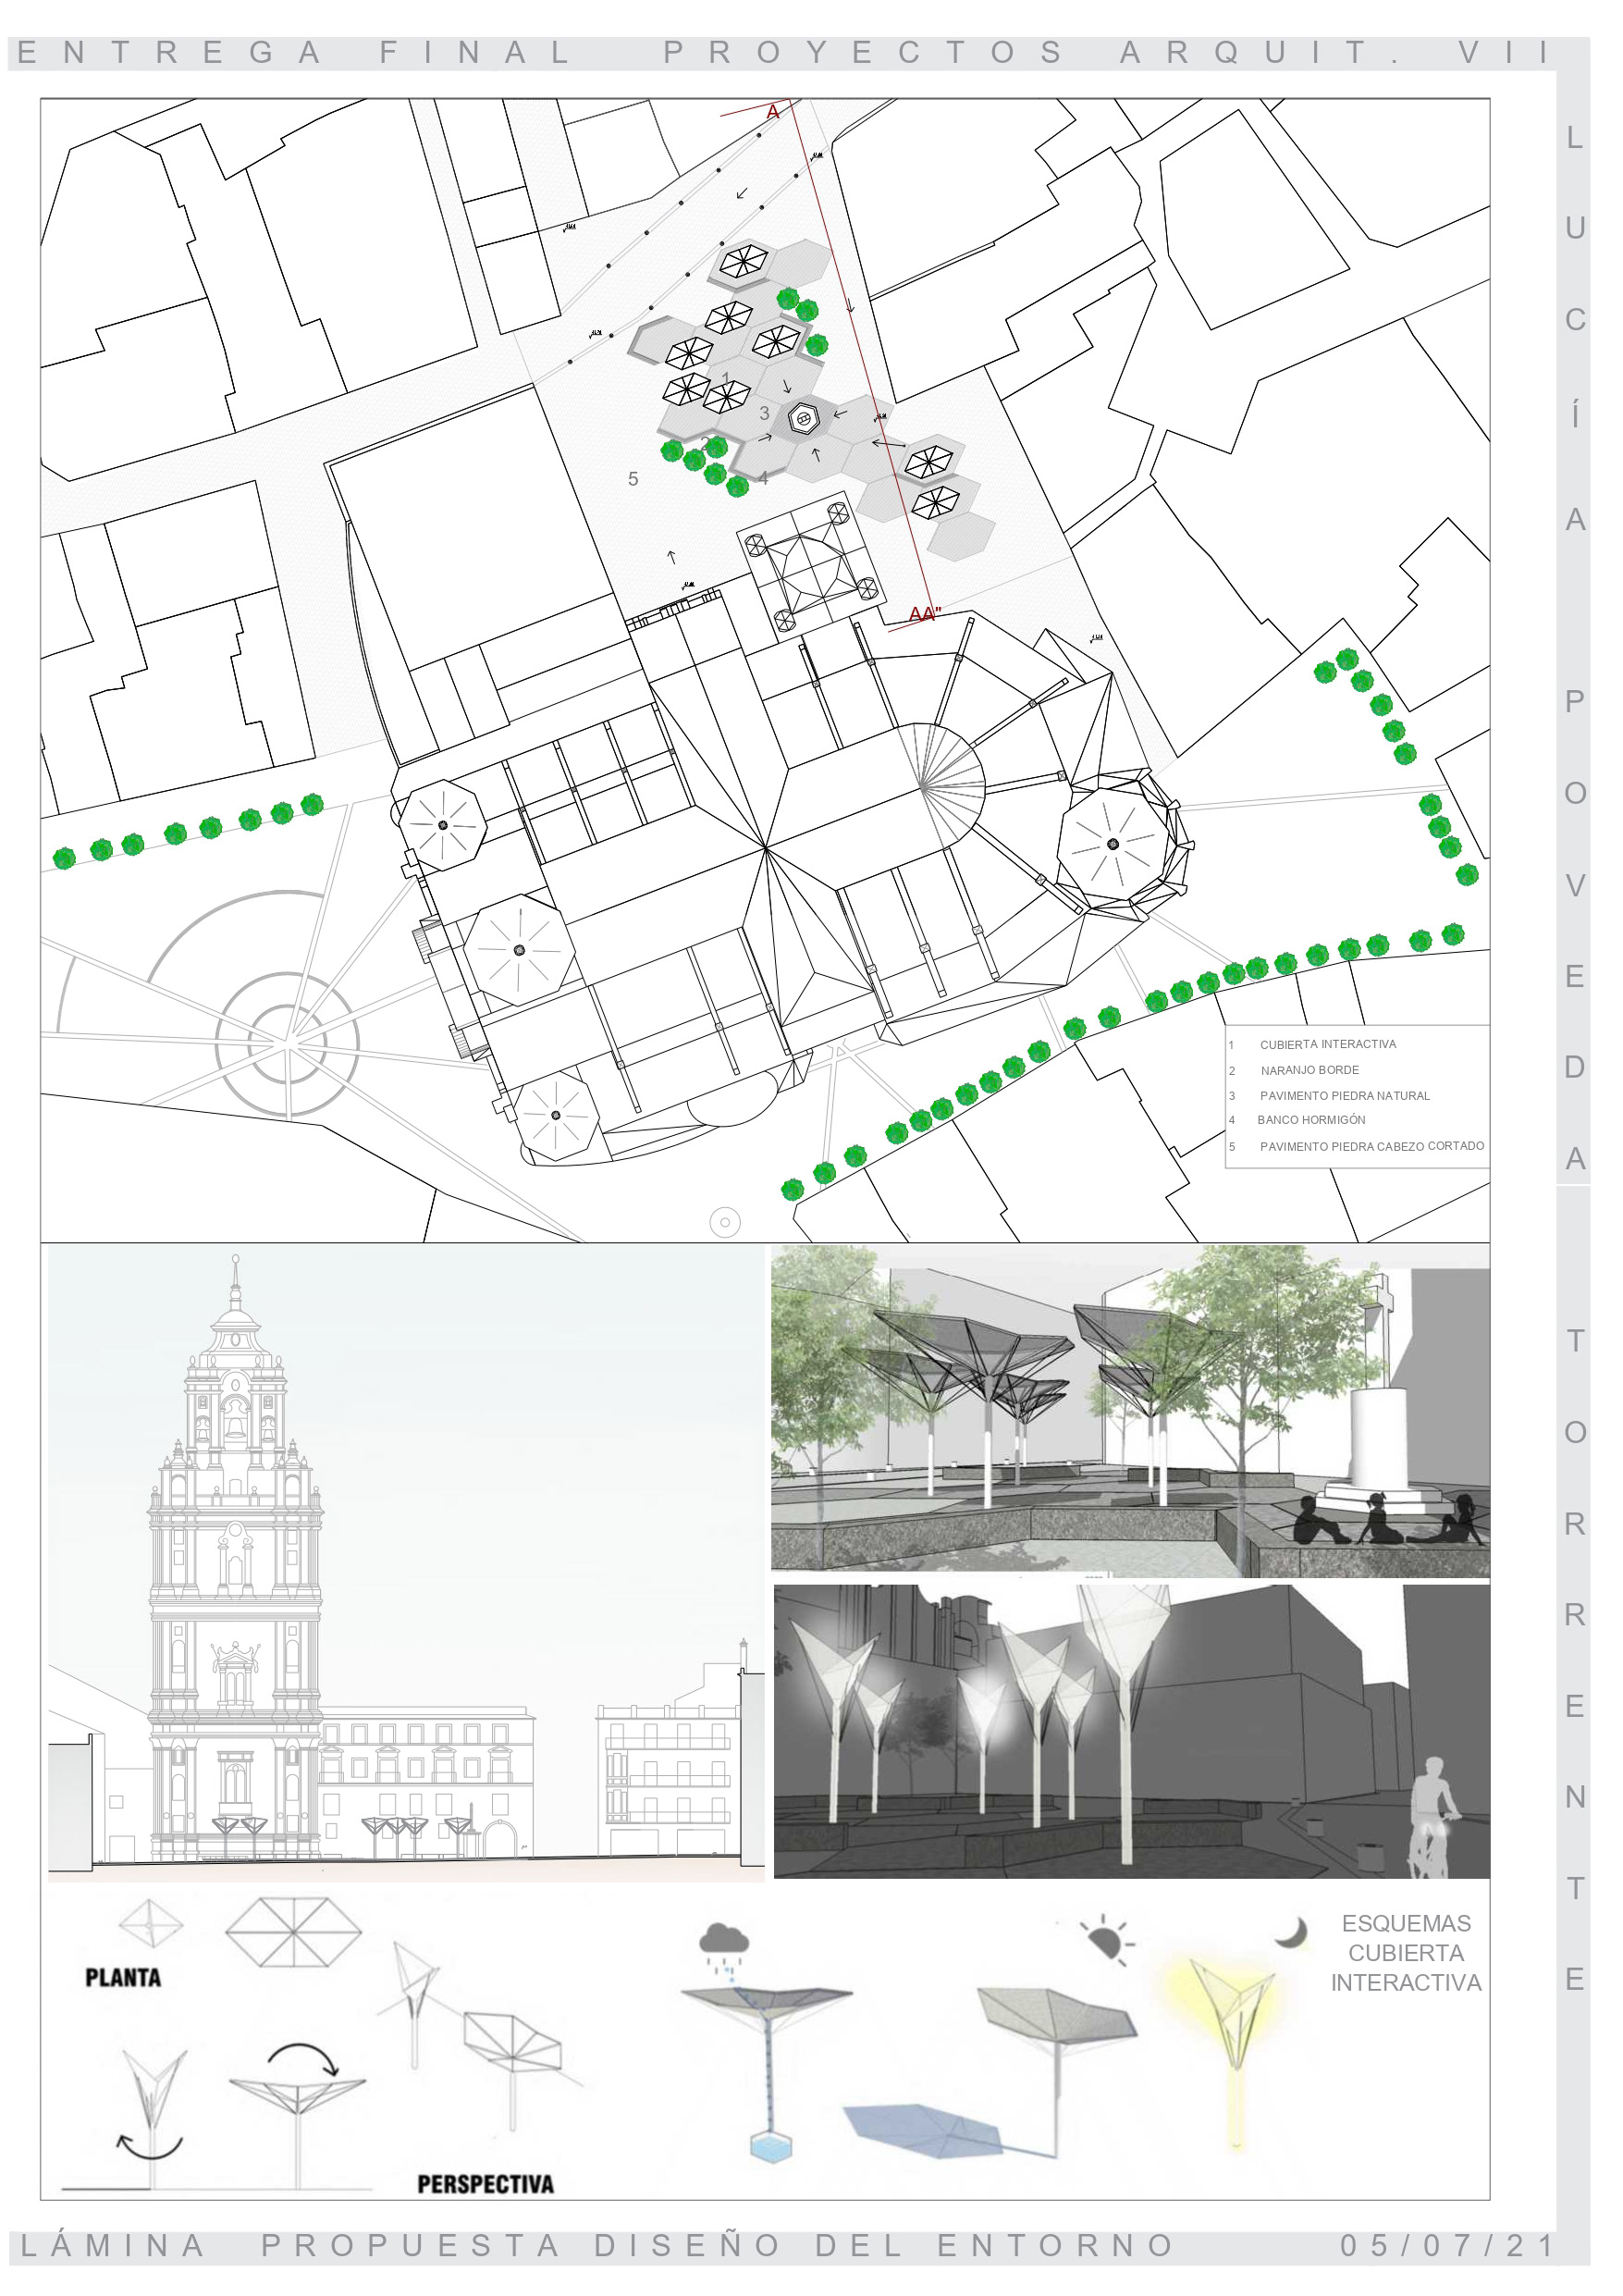Click the number 3 beside the fountain

coord(764,413)
